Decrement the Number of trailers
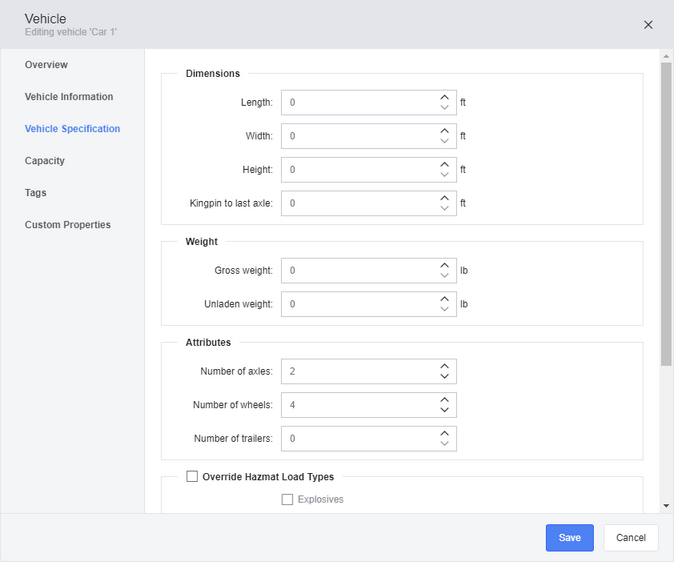The height and width of the screenshot is (562, 674). pyautogui.click(x=444, y=443)
